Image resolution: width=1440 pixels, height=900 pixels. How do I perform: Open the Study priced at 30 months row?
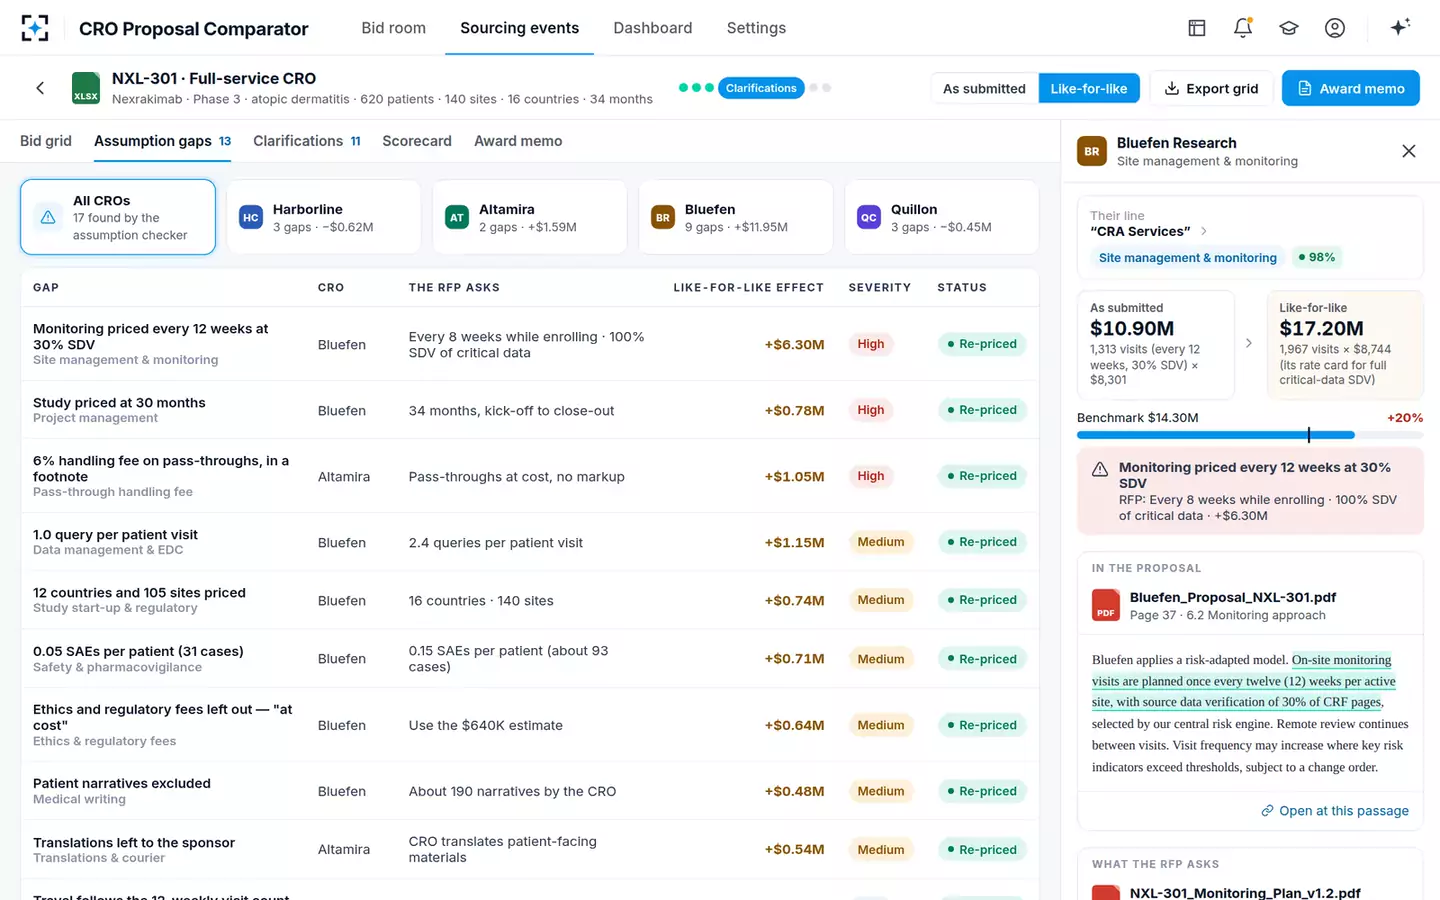(x=530, y=410)
